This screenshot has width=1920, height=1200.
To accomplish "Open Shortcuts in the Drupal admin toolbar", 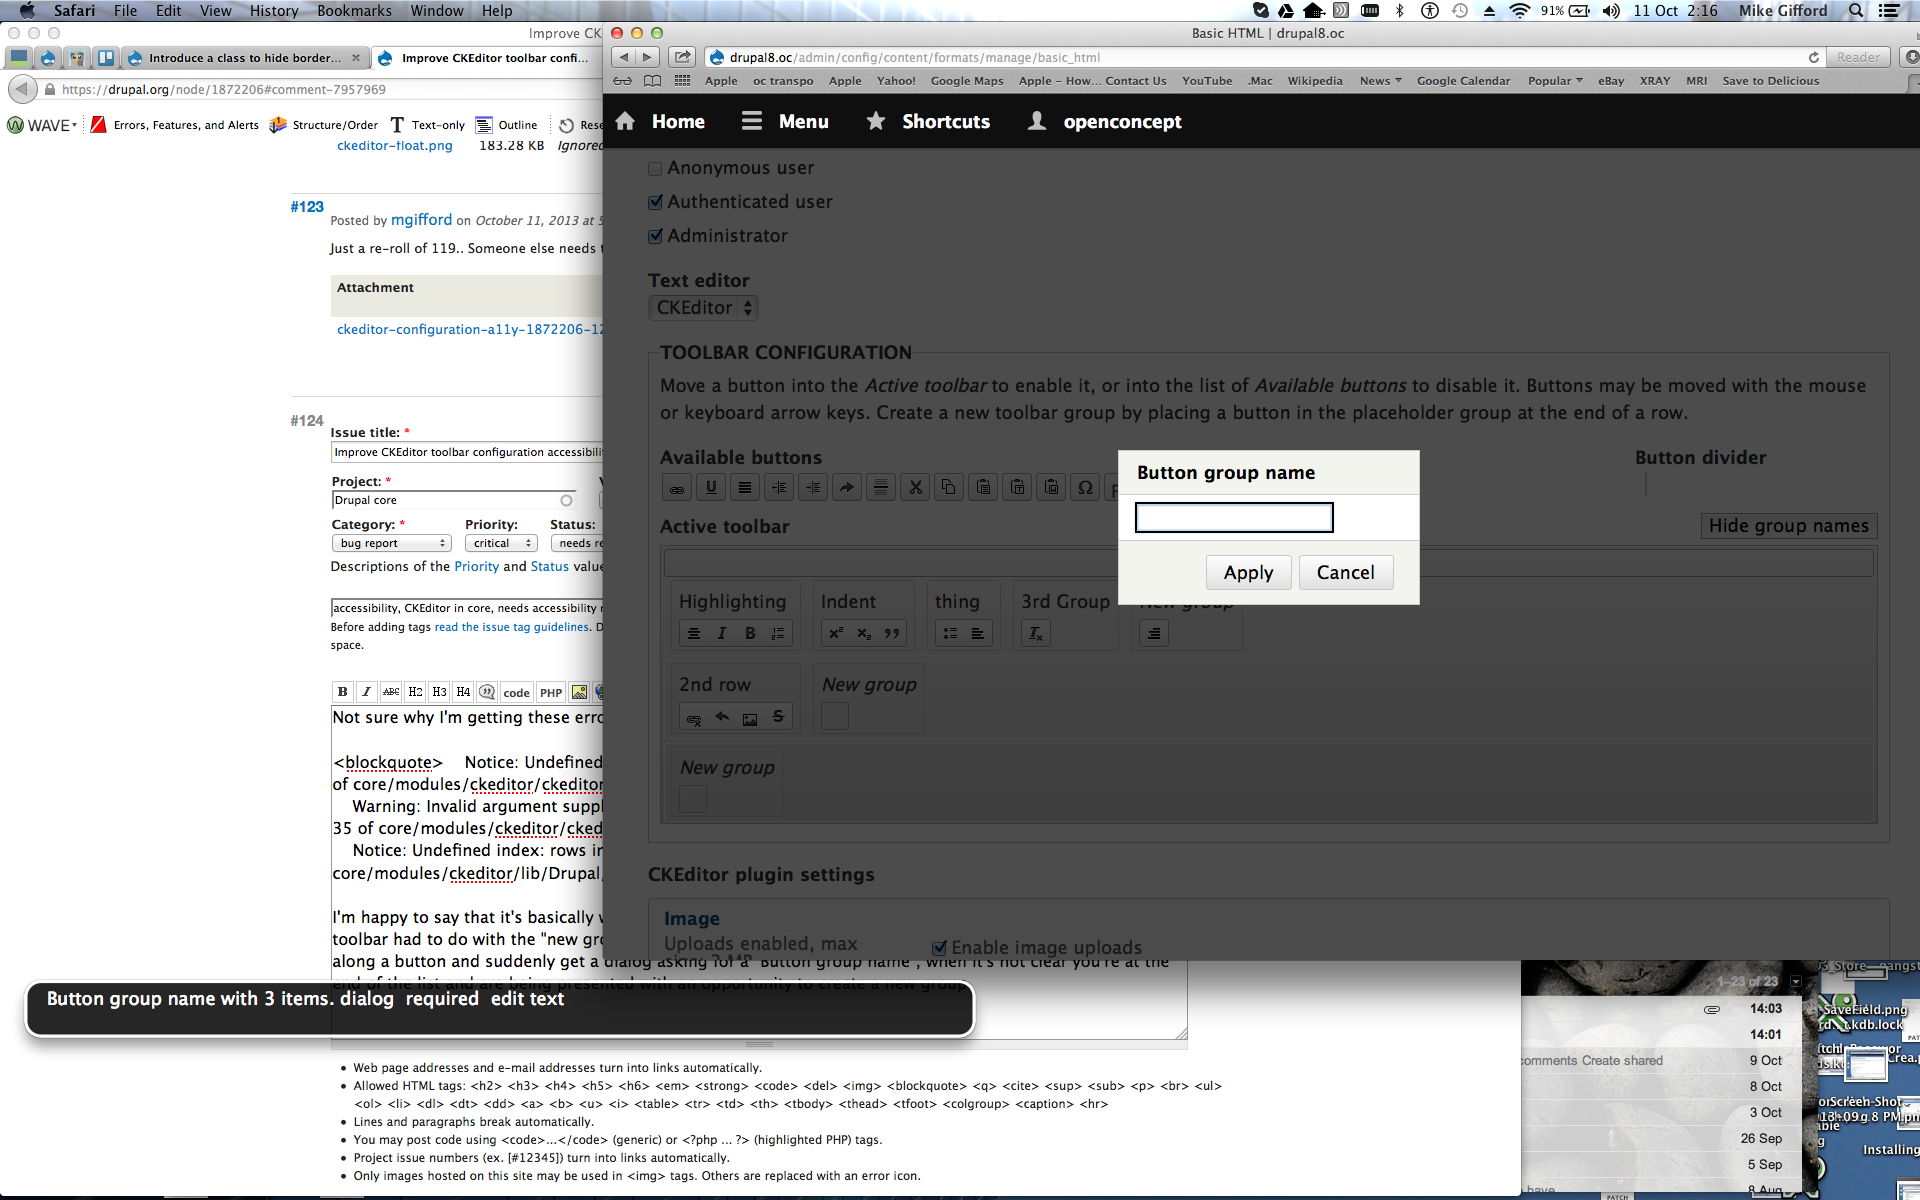I will (x=928, y=122).
